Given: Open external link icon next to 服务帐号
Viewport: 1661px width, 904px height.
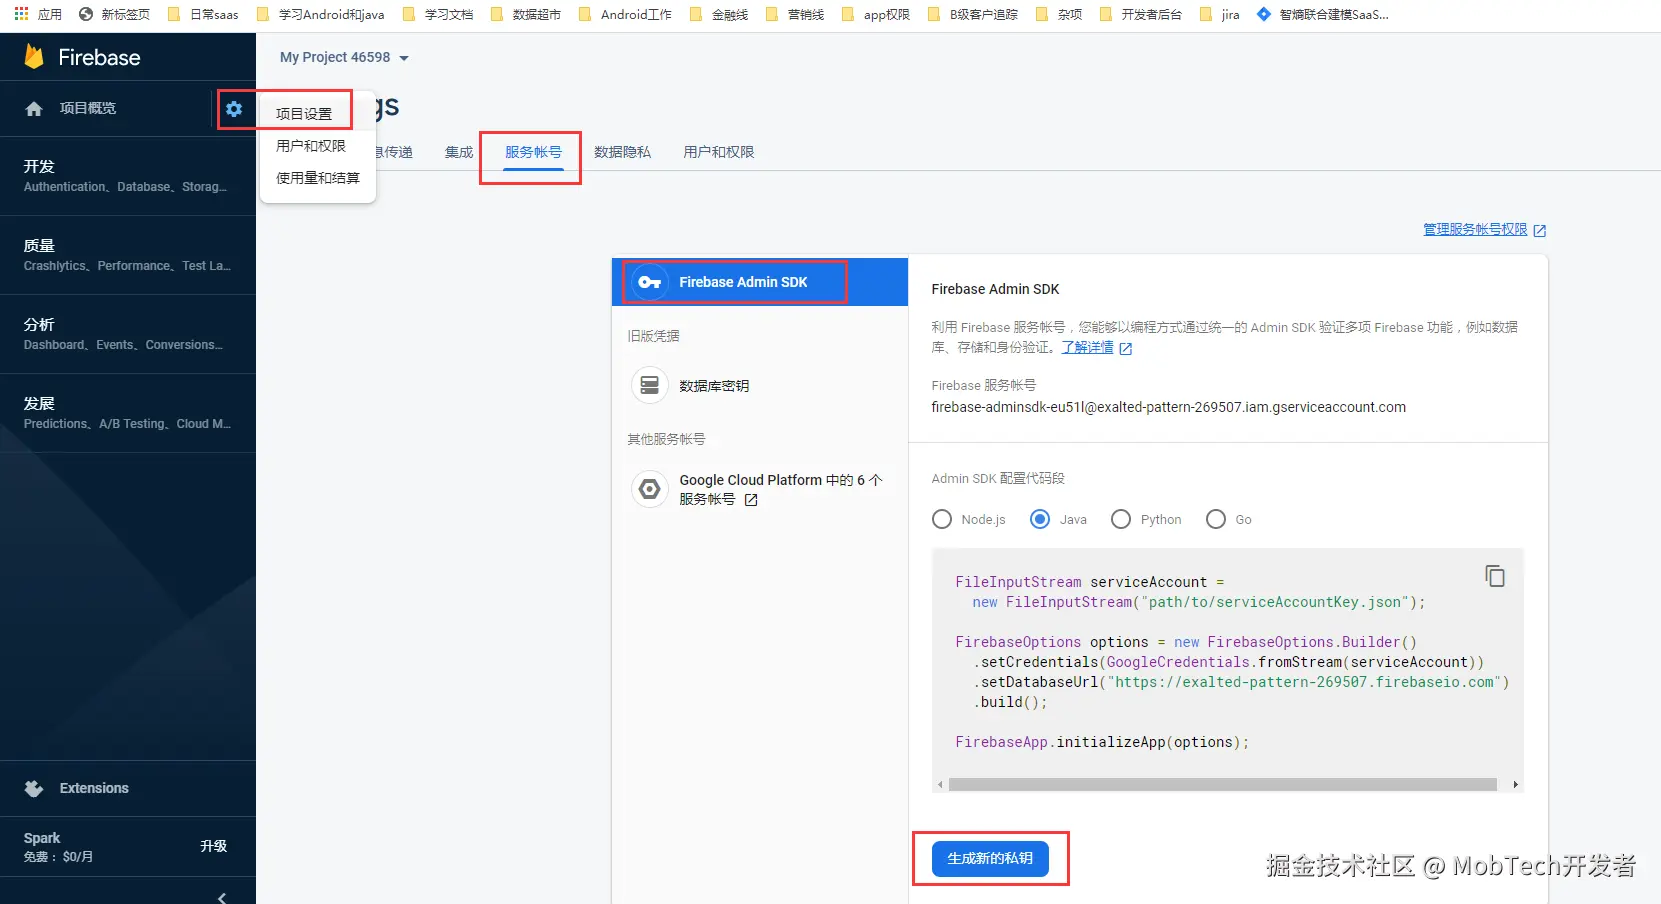Looking at the screenshot, I should tap(751, 500).
